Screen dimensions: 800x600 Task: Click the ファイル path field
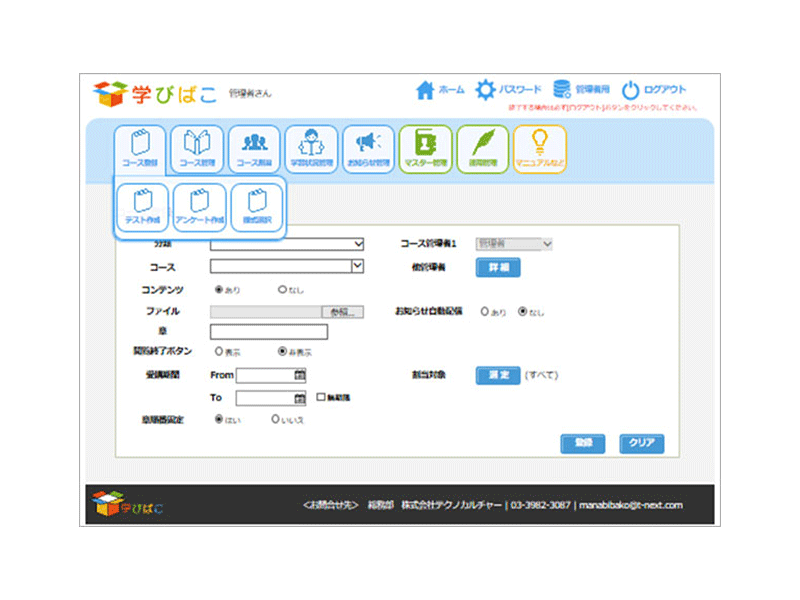[x=266, y=312]
